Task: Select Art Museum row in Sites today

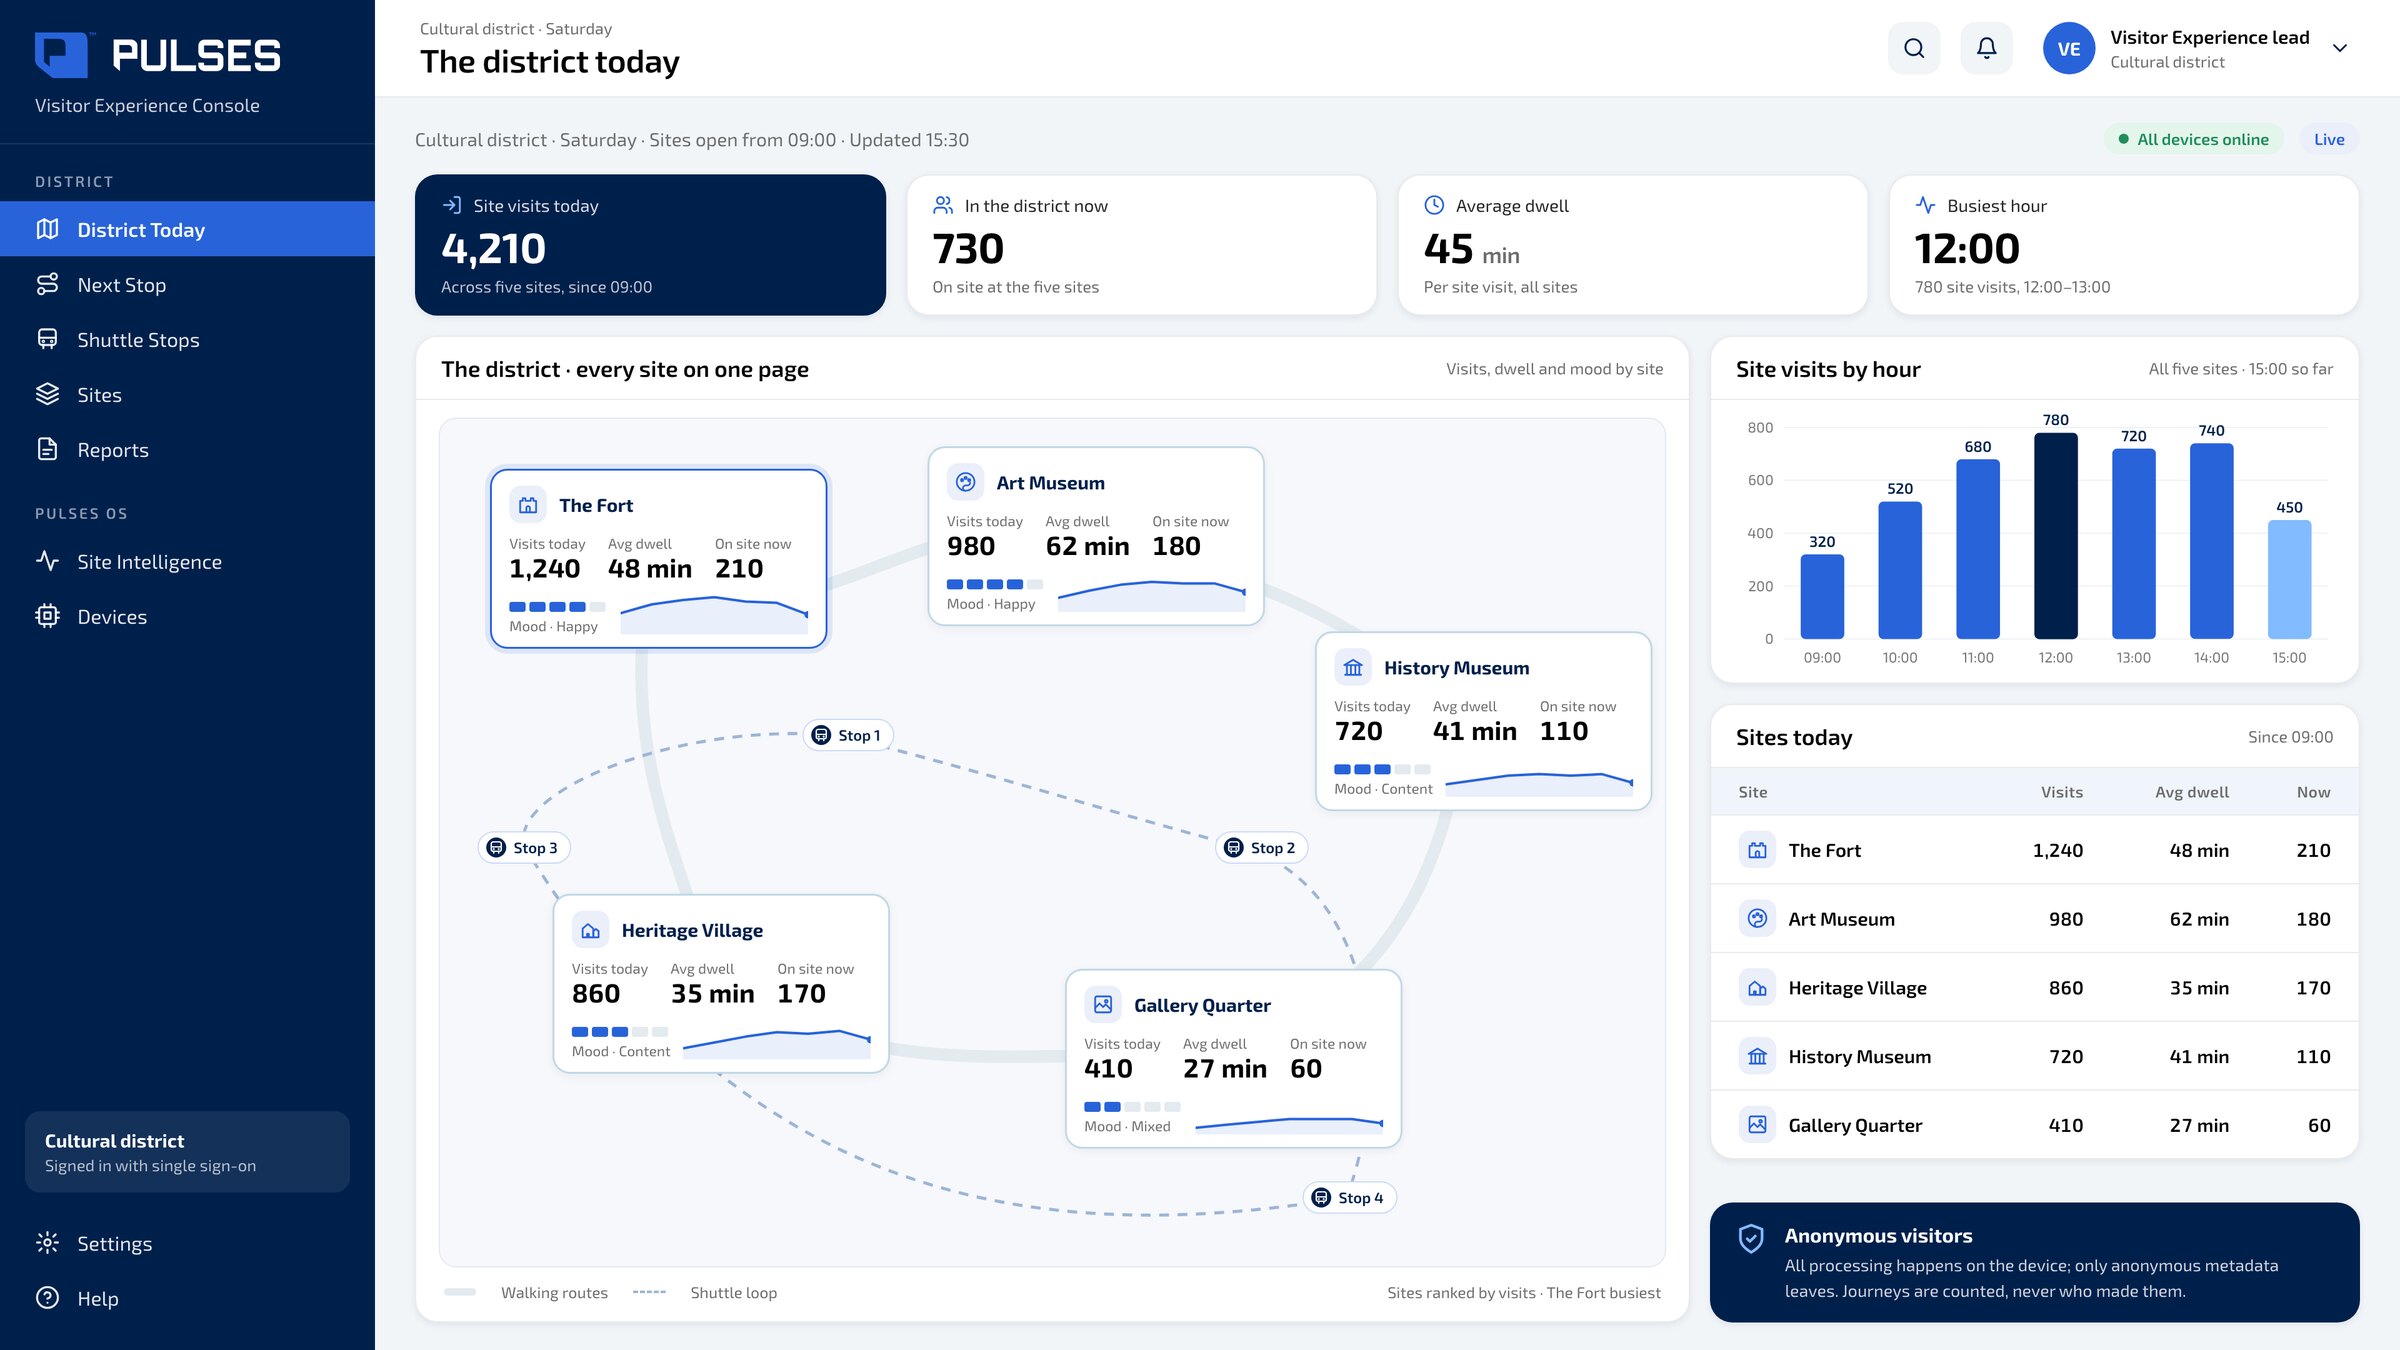Action: [x=2034, y=919]
